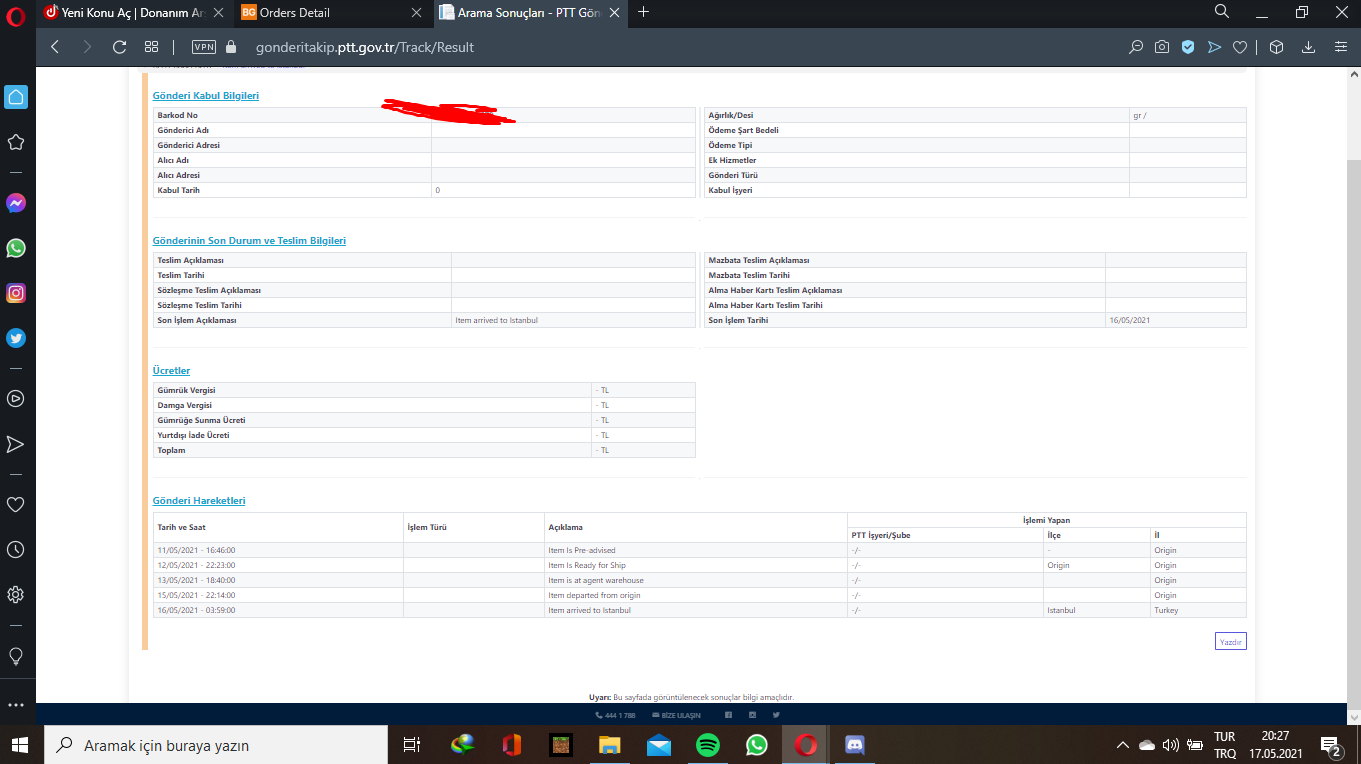Reload the PTT tracking page
Screen dimensions: 1361x764
tap(119, 47)
